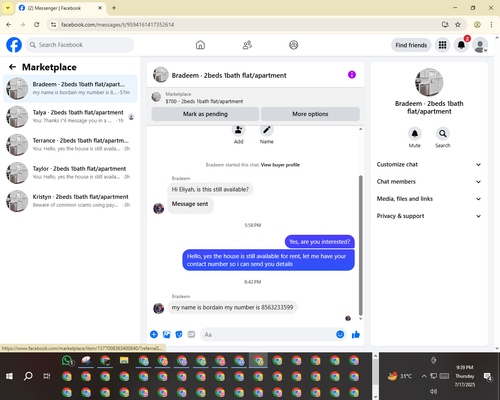Open the $700 2beds 1bath listing link

[x=204, y=101]
